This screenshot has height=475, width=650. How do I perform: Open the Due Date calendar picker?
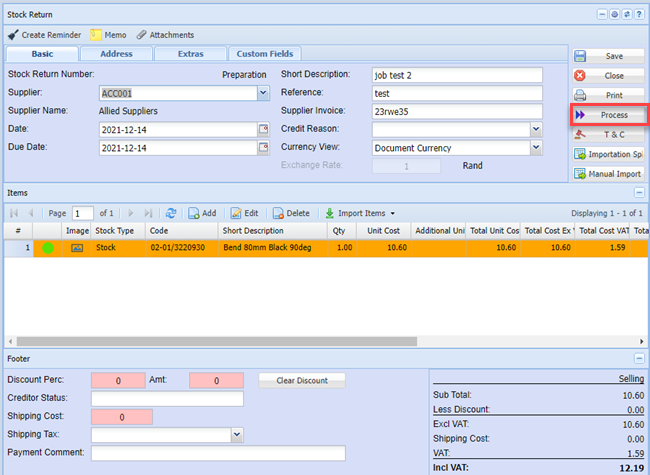[264, 148]
